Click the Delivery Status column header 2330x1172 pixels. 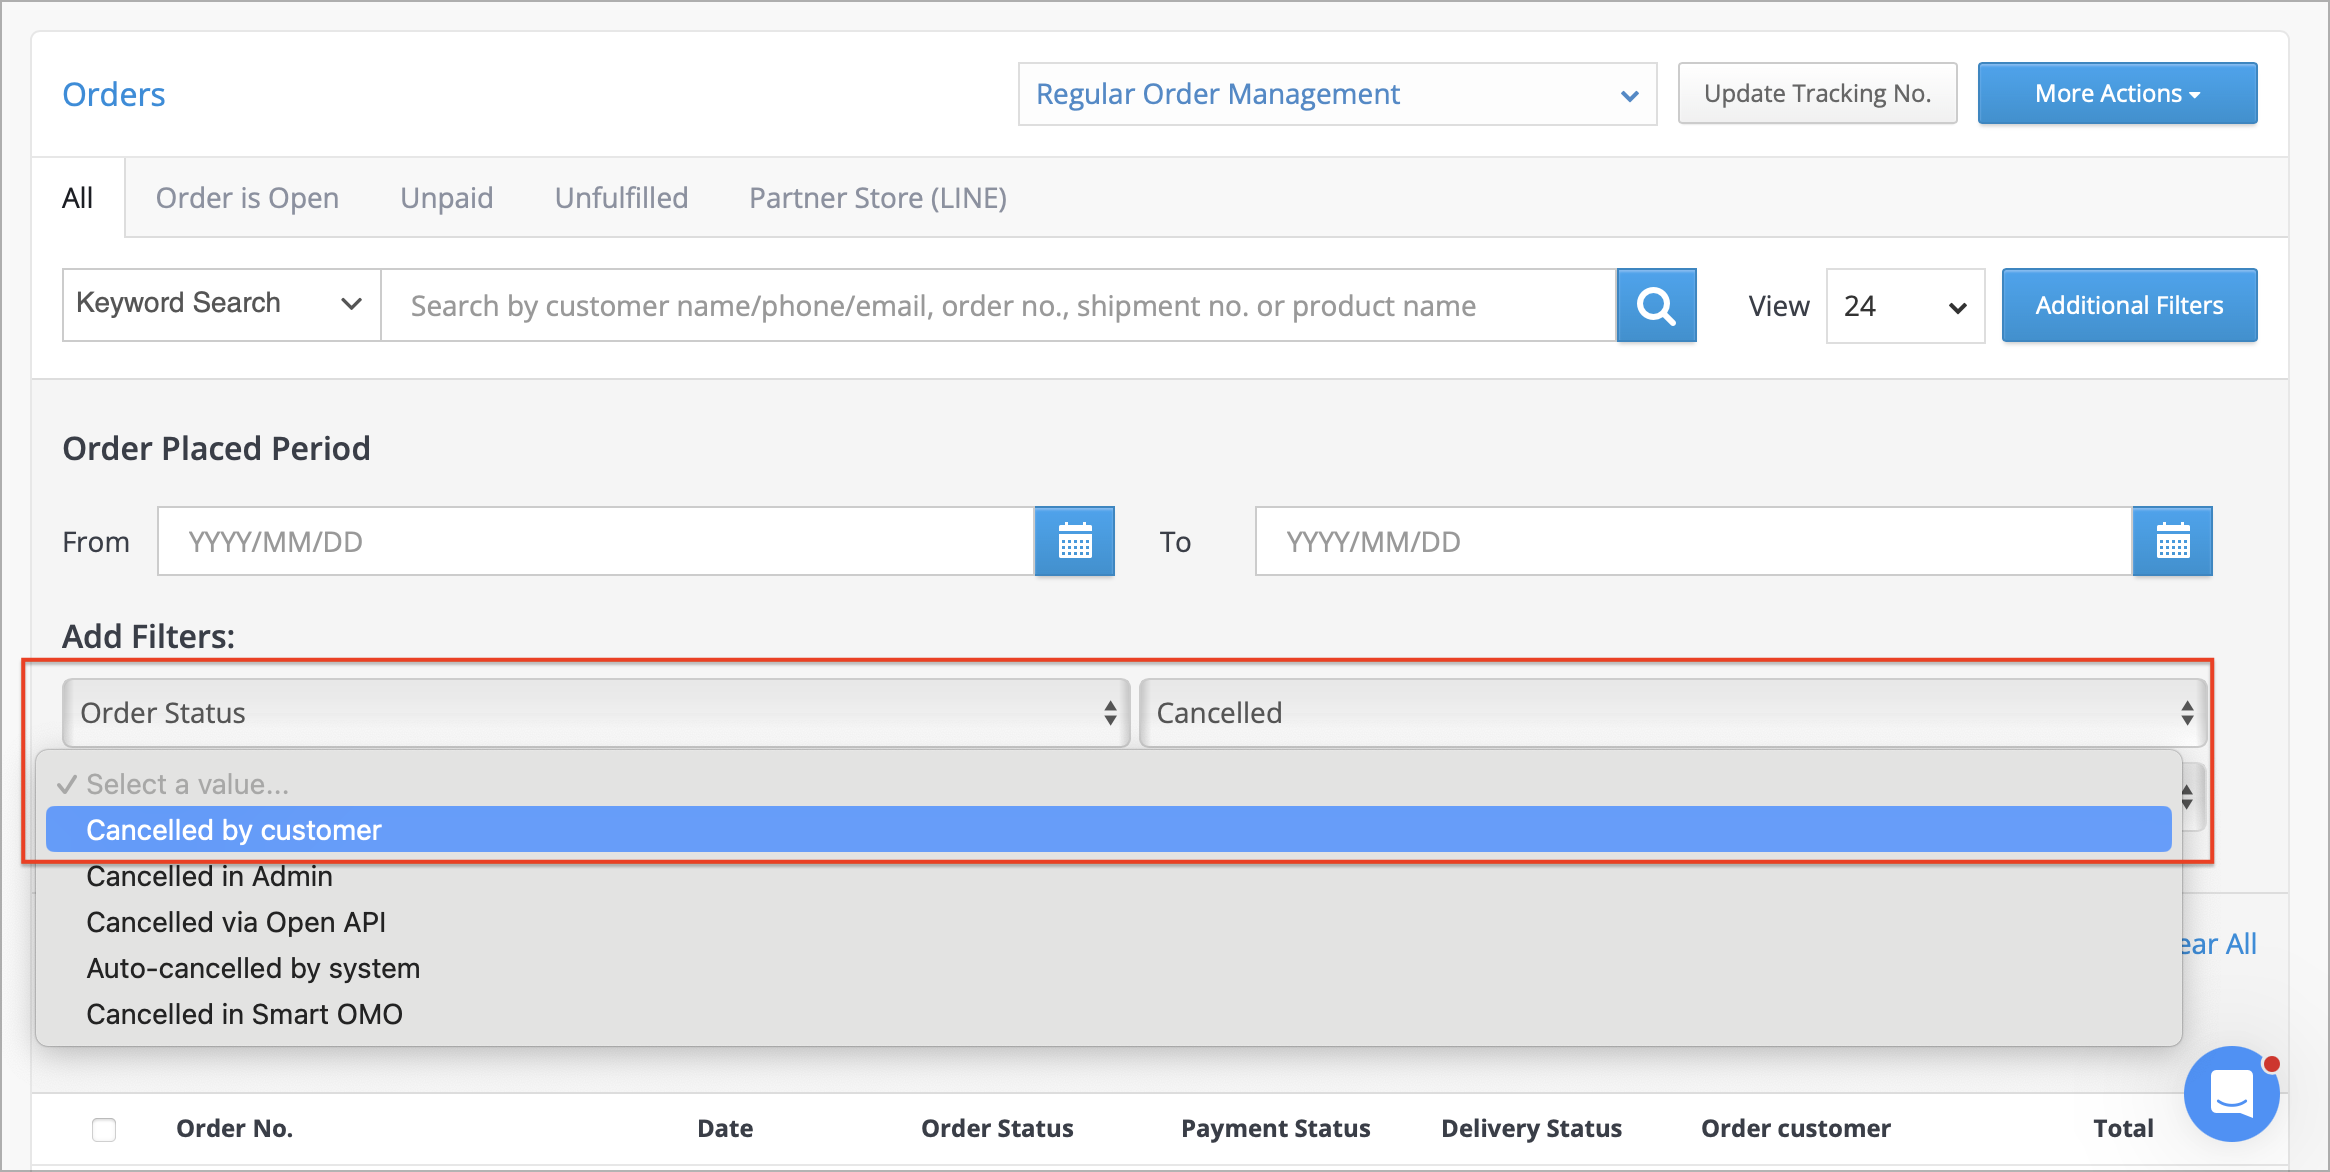(x=1531, y=1128)
